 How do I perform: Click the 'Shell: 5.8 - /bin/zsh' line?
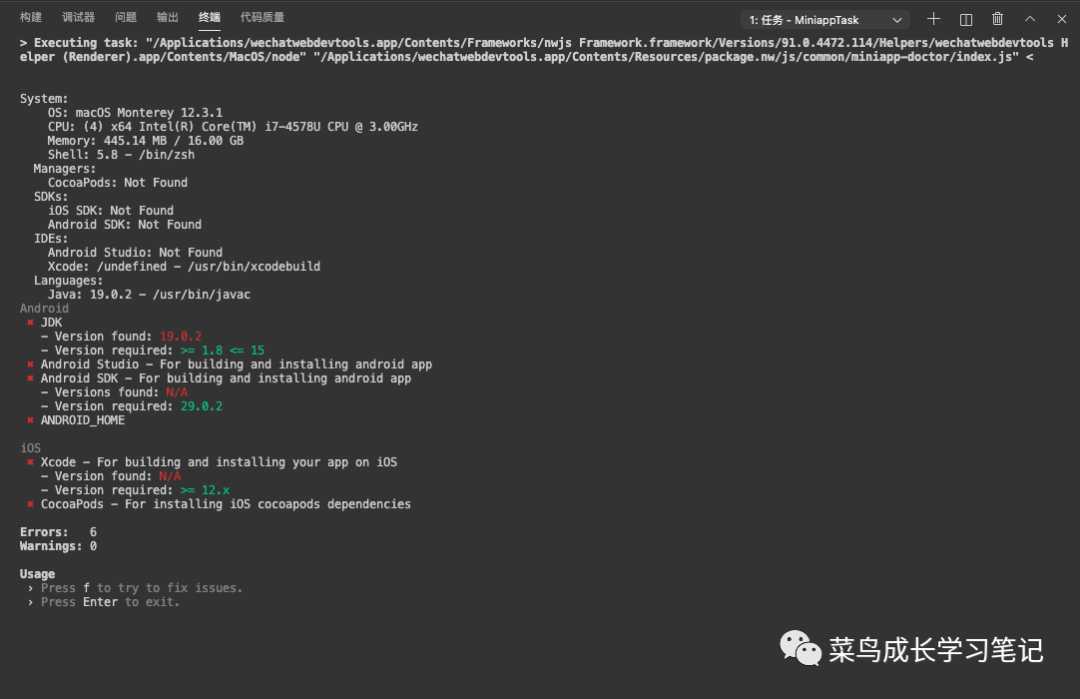pos(121,154)
